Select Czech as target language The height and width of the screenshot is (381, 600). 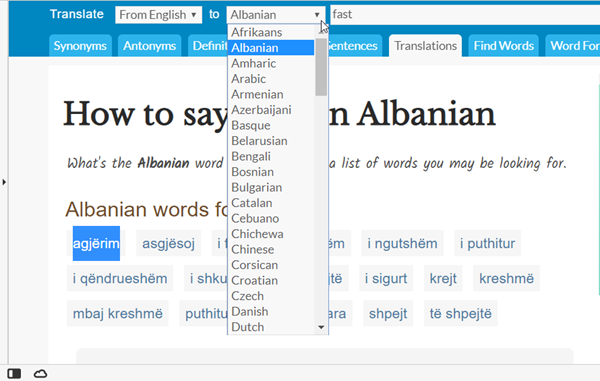click(271, 296)
